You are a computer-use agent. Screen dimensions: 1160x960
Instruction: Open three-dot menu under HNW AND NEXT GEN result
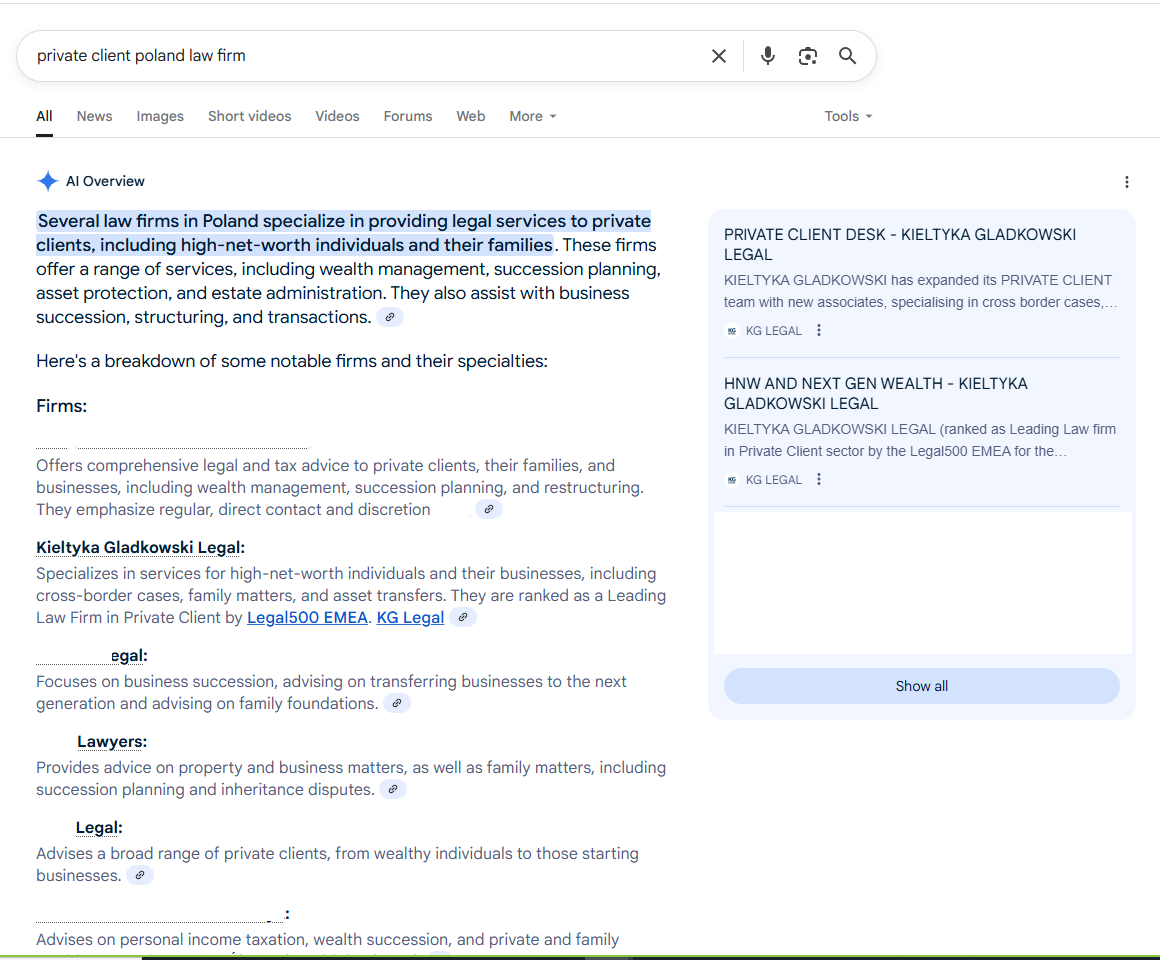pos(819,480)
